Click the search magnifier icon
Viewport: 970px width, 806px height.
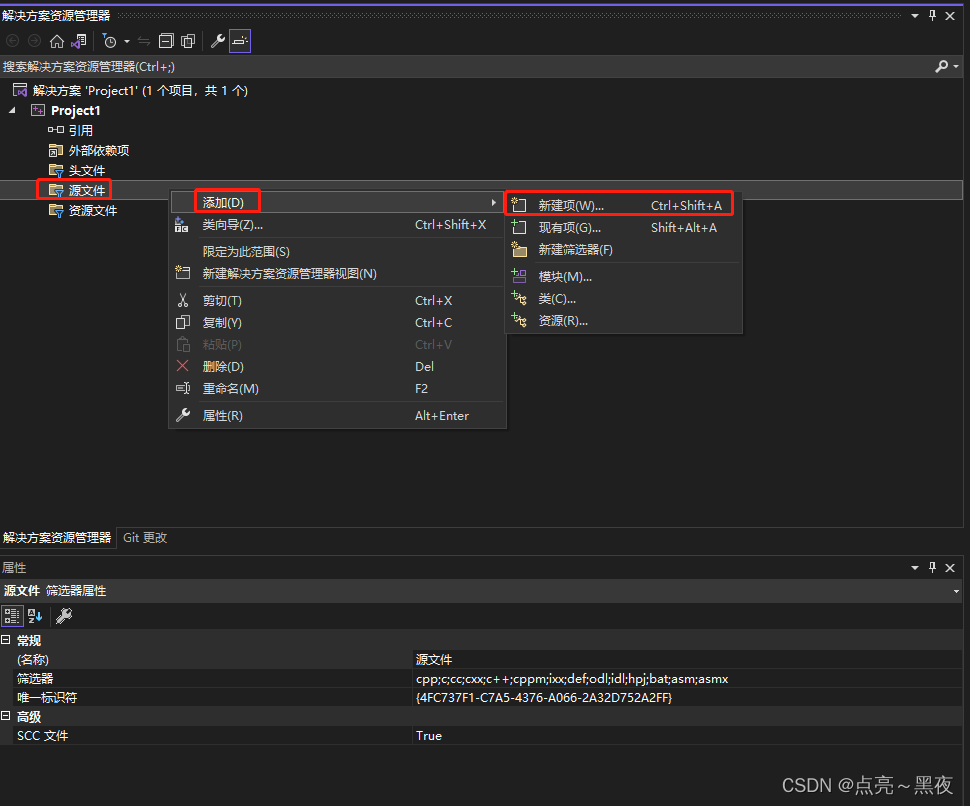[x=942, y=66]
